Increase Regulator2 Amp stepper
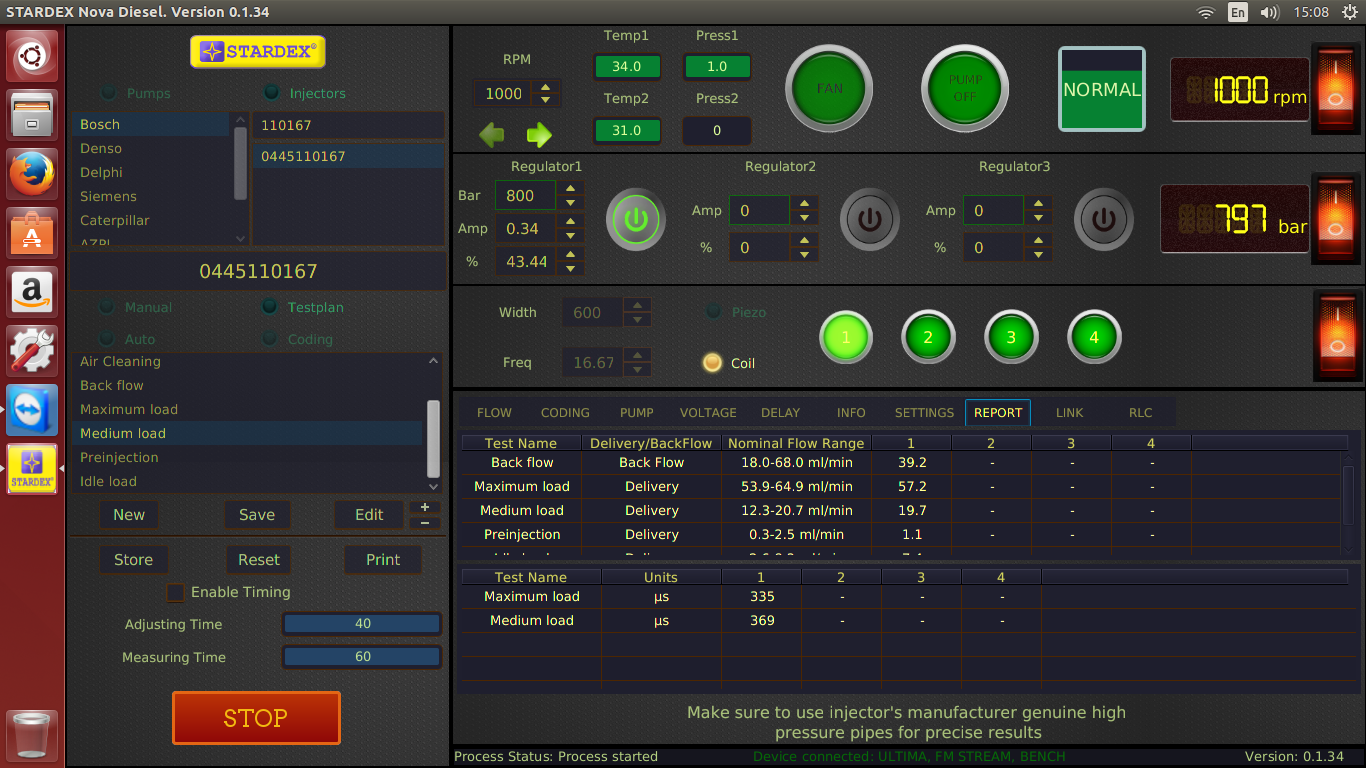Viewport: 1366px width, 768px height. point(804,204)
